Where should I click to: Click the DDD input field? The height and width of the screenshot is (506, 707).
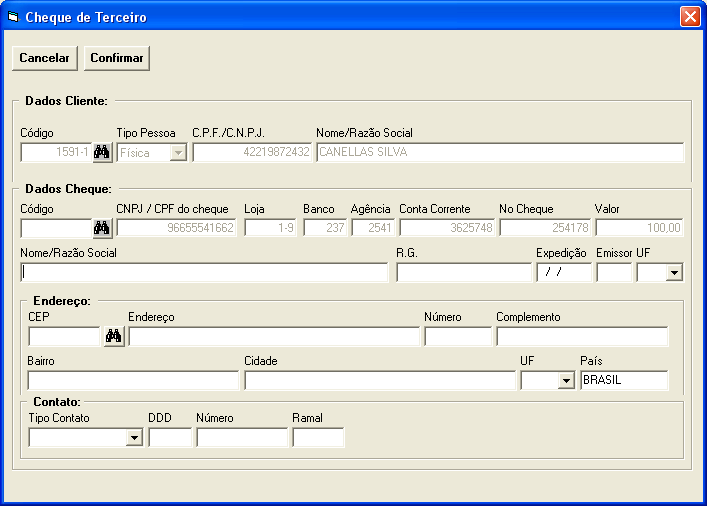point(170,437)
